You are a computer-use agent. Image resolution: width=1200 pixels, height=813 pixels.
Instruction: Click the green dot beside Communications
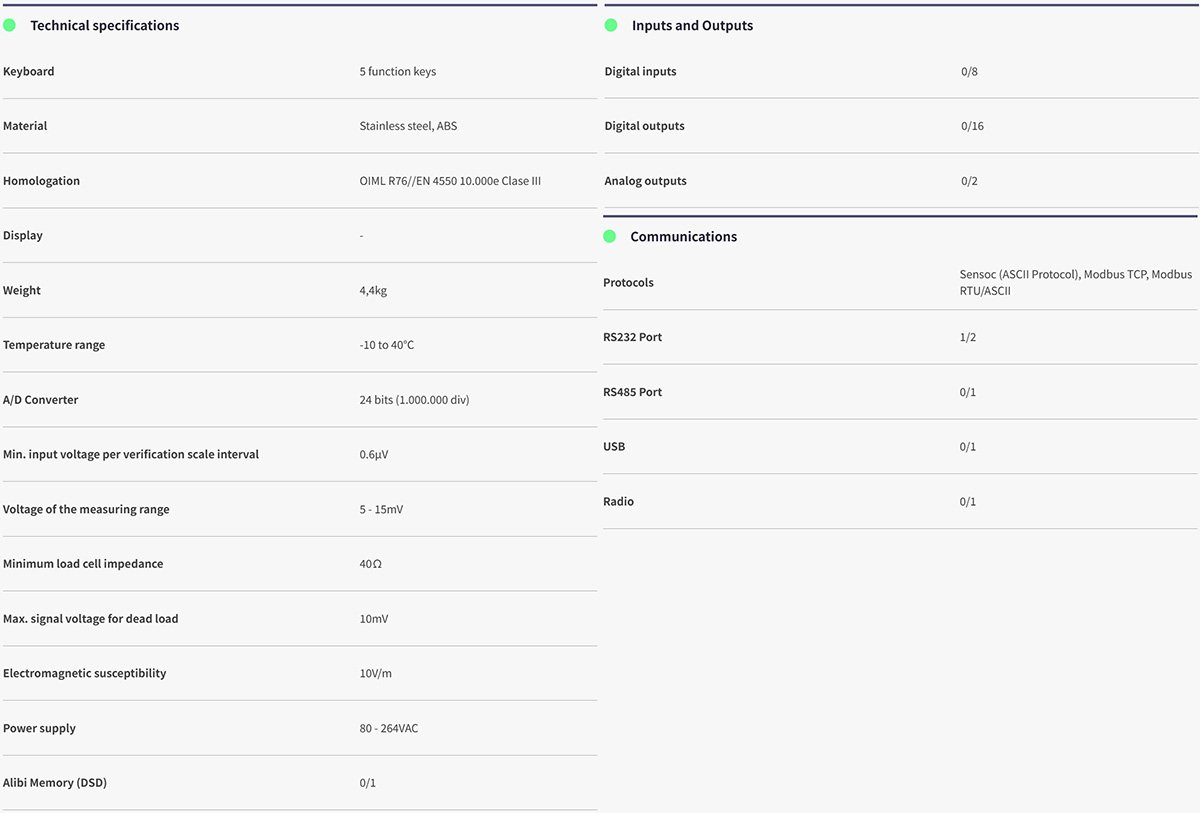(x=610, y=236)
